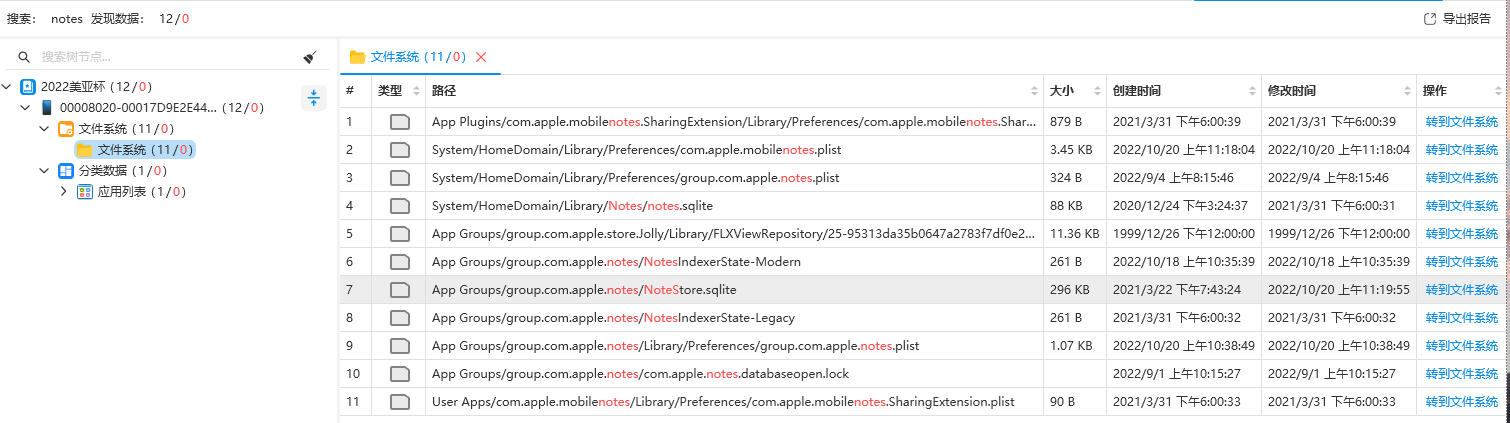Screen dimensions: 1510x423
Task: Click the 分类数据 category icon
Action: pos(66,171)
